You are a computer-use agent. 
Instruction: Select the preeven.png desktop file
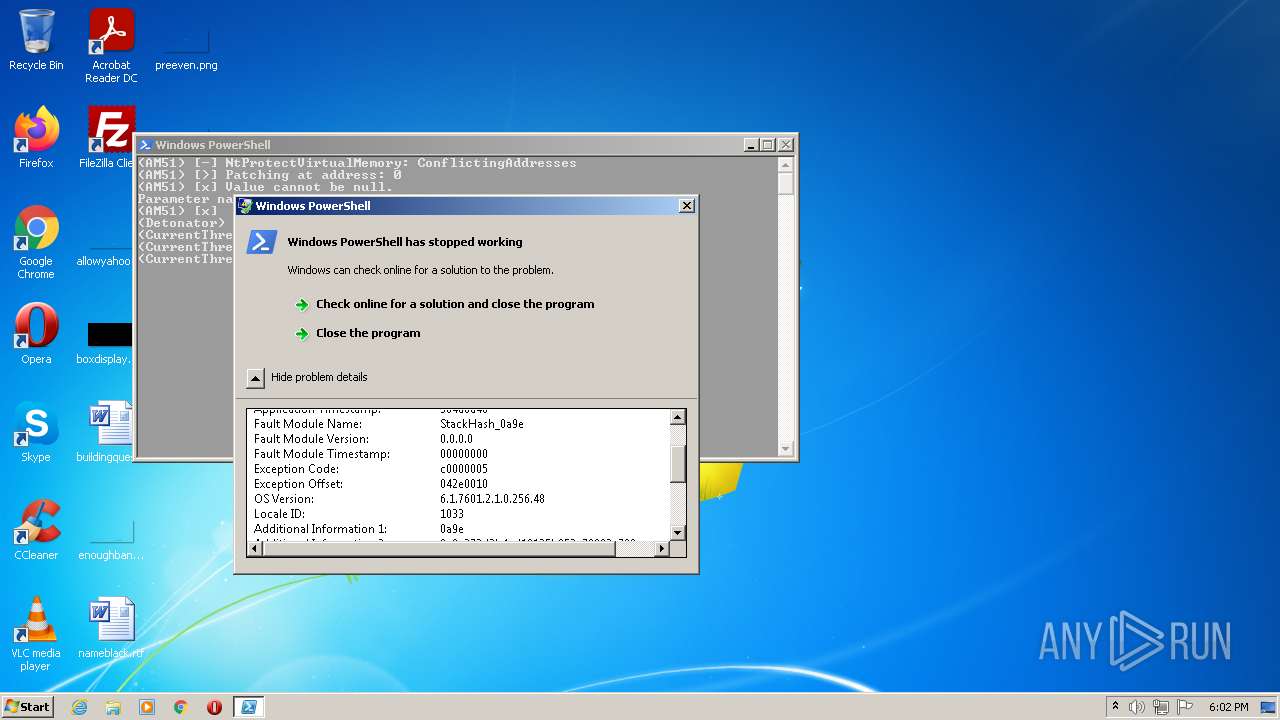[x=186, y=46]
